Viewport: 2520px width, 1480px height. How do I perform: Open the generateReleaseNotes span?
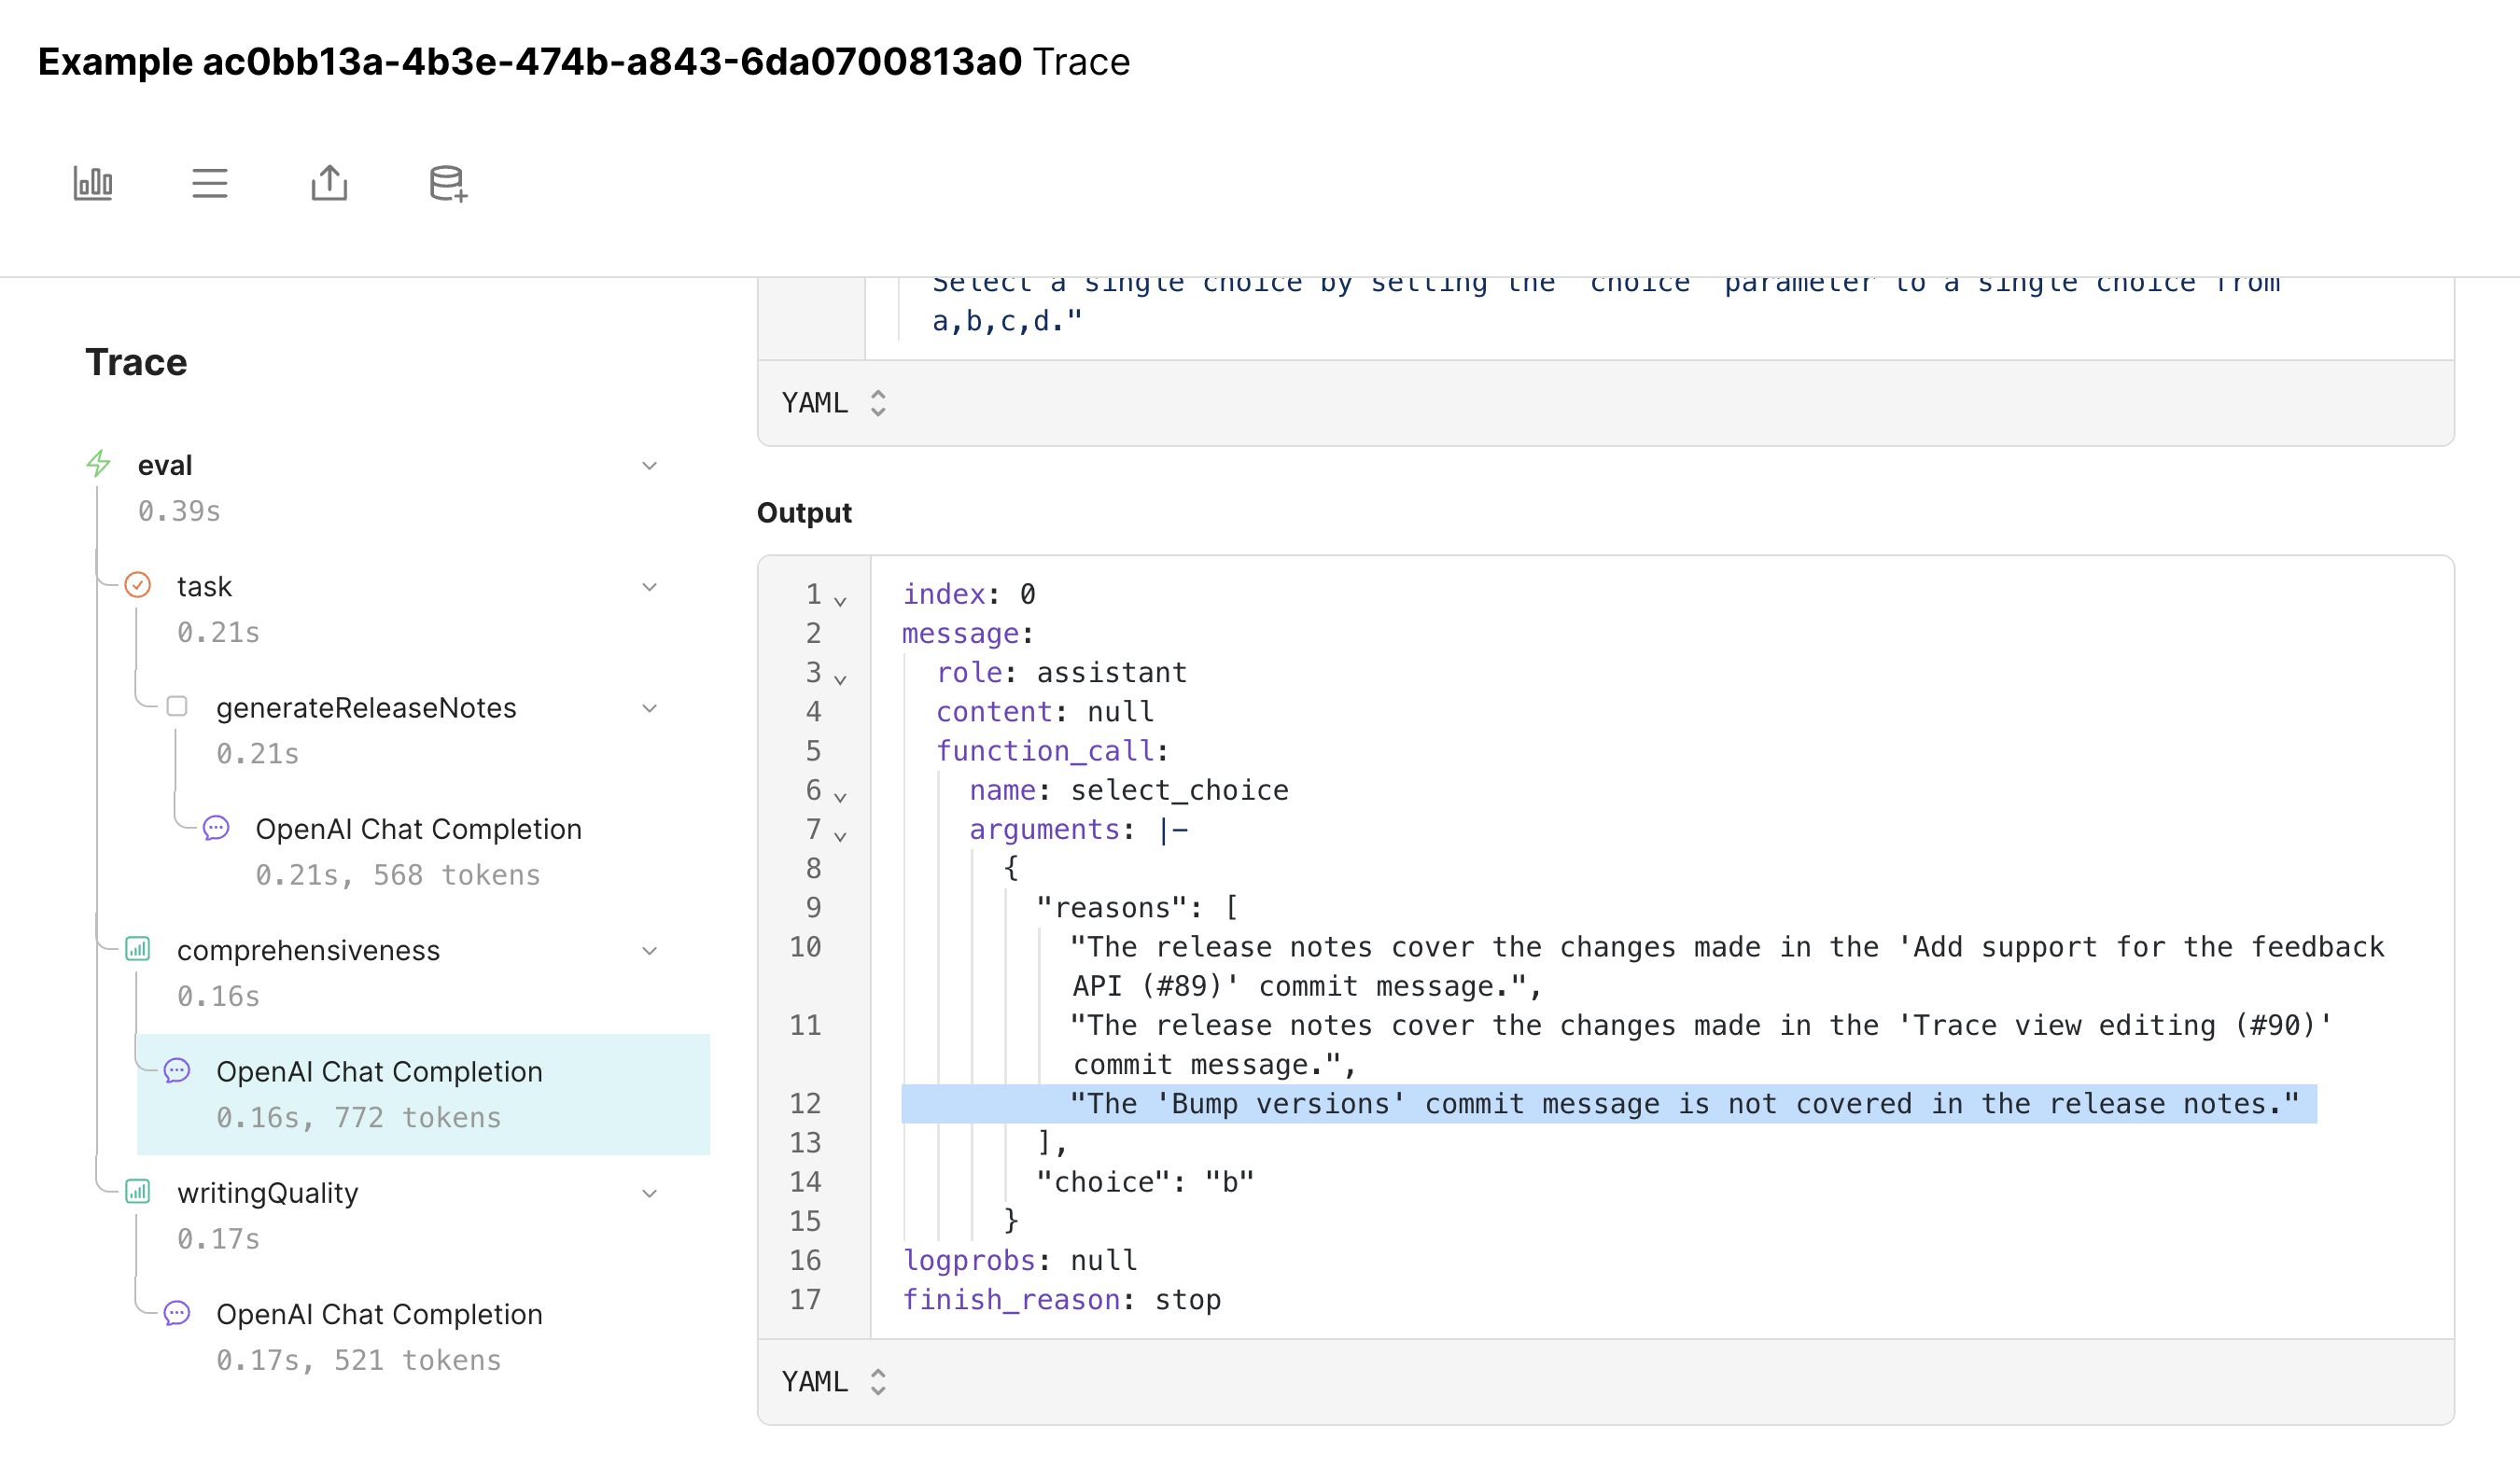click(366, 708)
